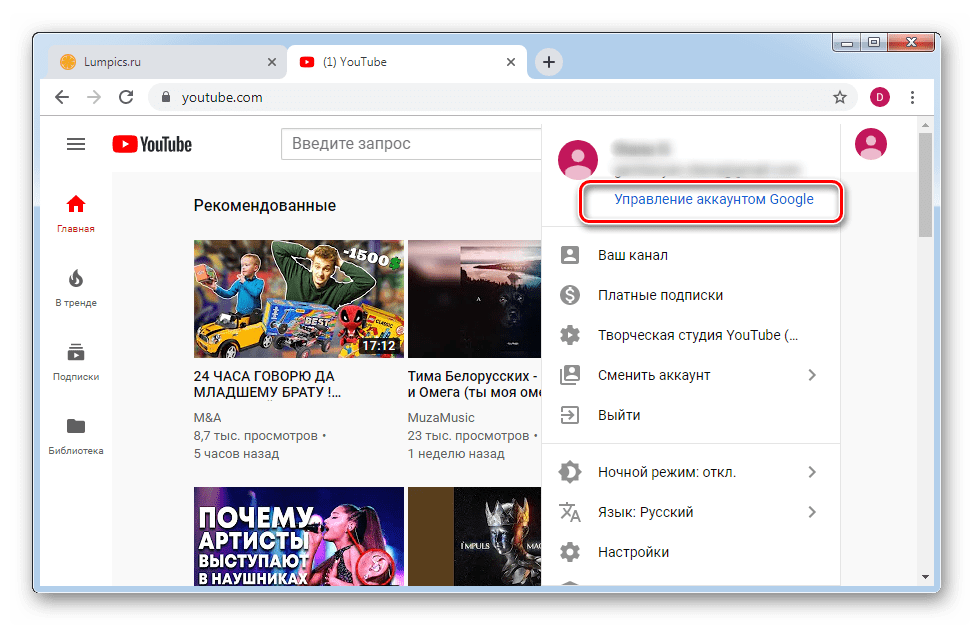This screenshot has width=974, height=626.
Task: Click the Настройки gear icon
Action: [570, 552]
